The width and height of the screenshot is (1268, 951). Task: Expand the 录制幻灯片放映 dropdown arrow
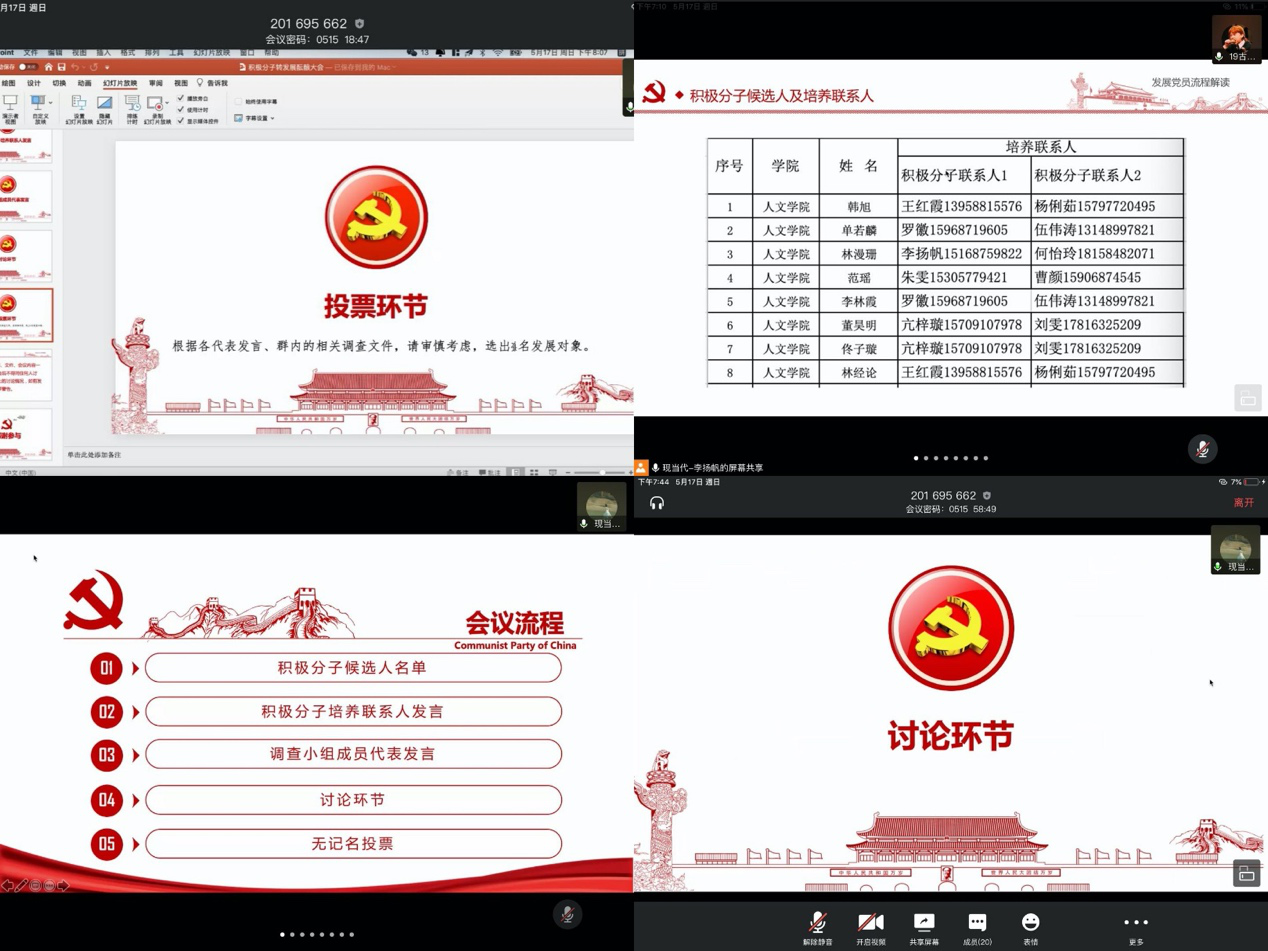pos(165,104)
